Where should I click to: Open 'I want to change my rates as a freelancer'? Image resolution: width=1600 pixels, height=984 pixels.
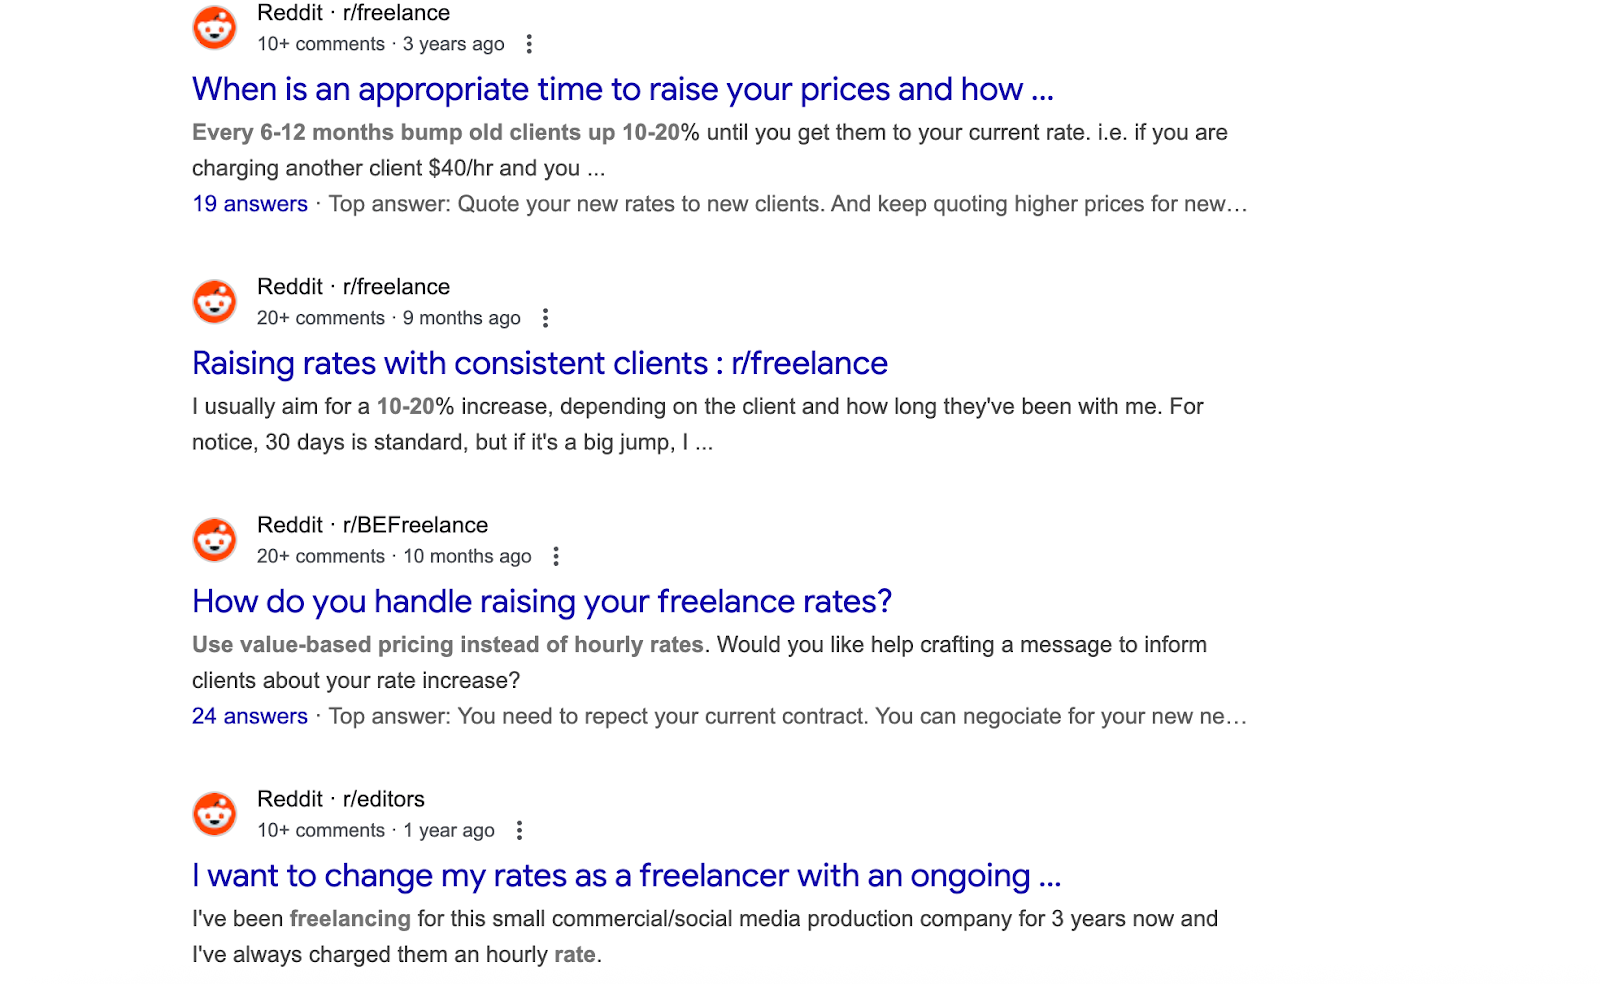pyautogui.click(x=626, y=875)
